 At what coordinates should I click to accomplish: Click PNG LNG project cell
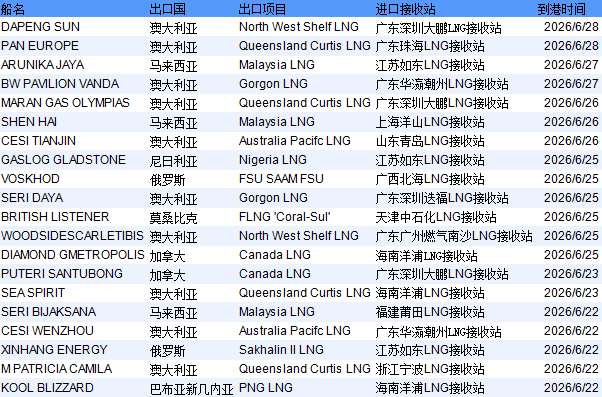[x=266, y=388]
